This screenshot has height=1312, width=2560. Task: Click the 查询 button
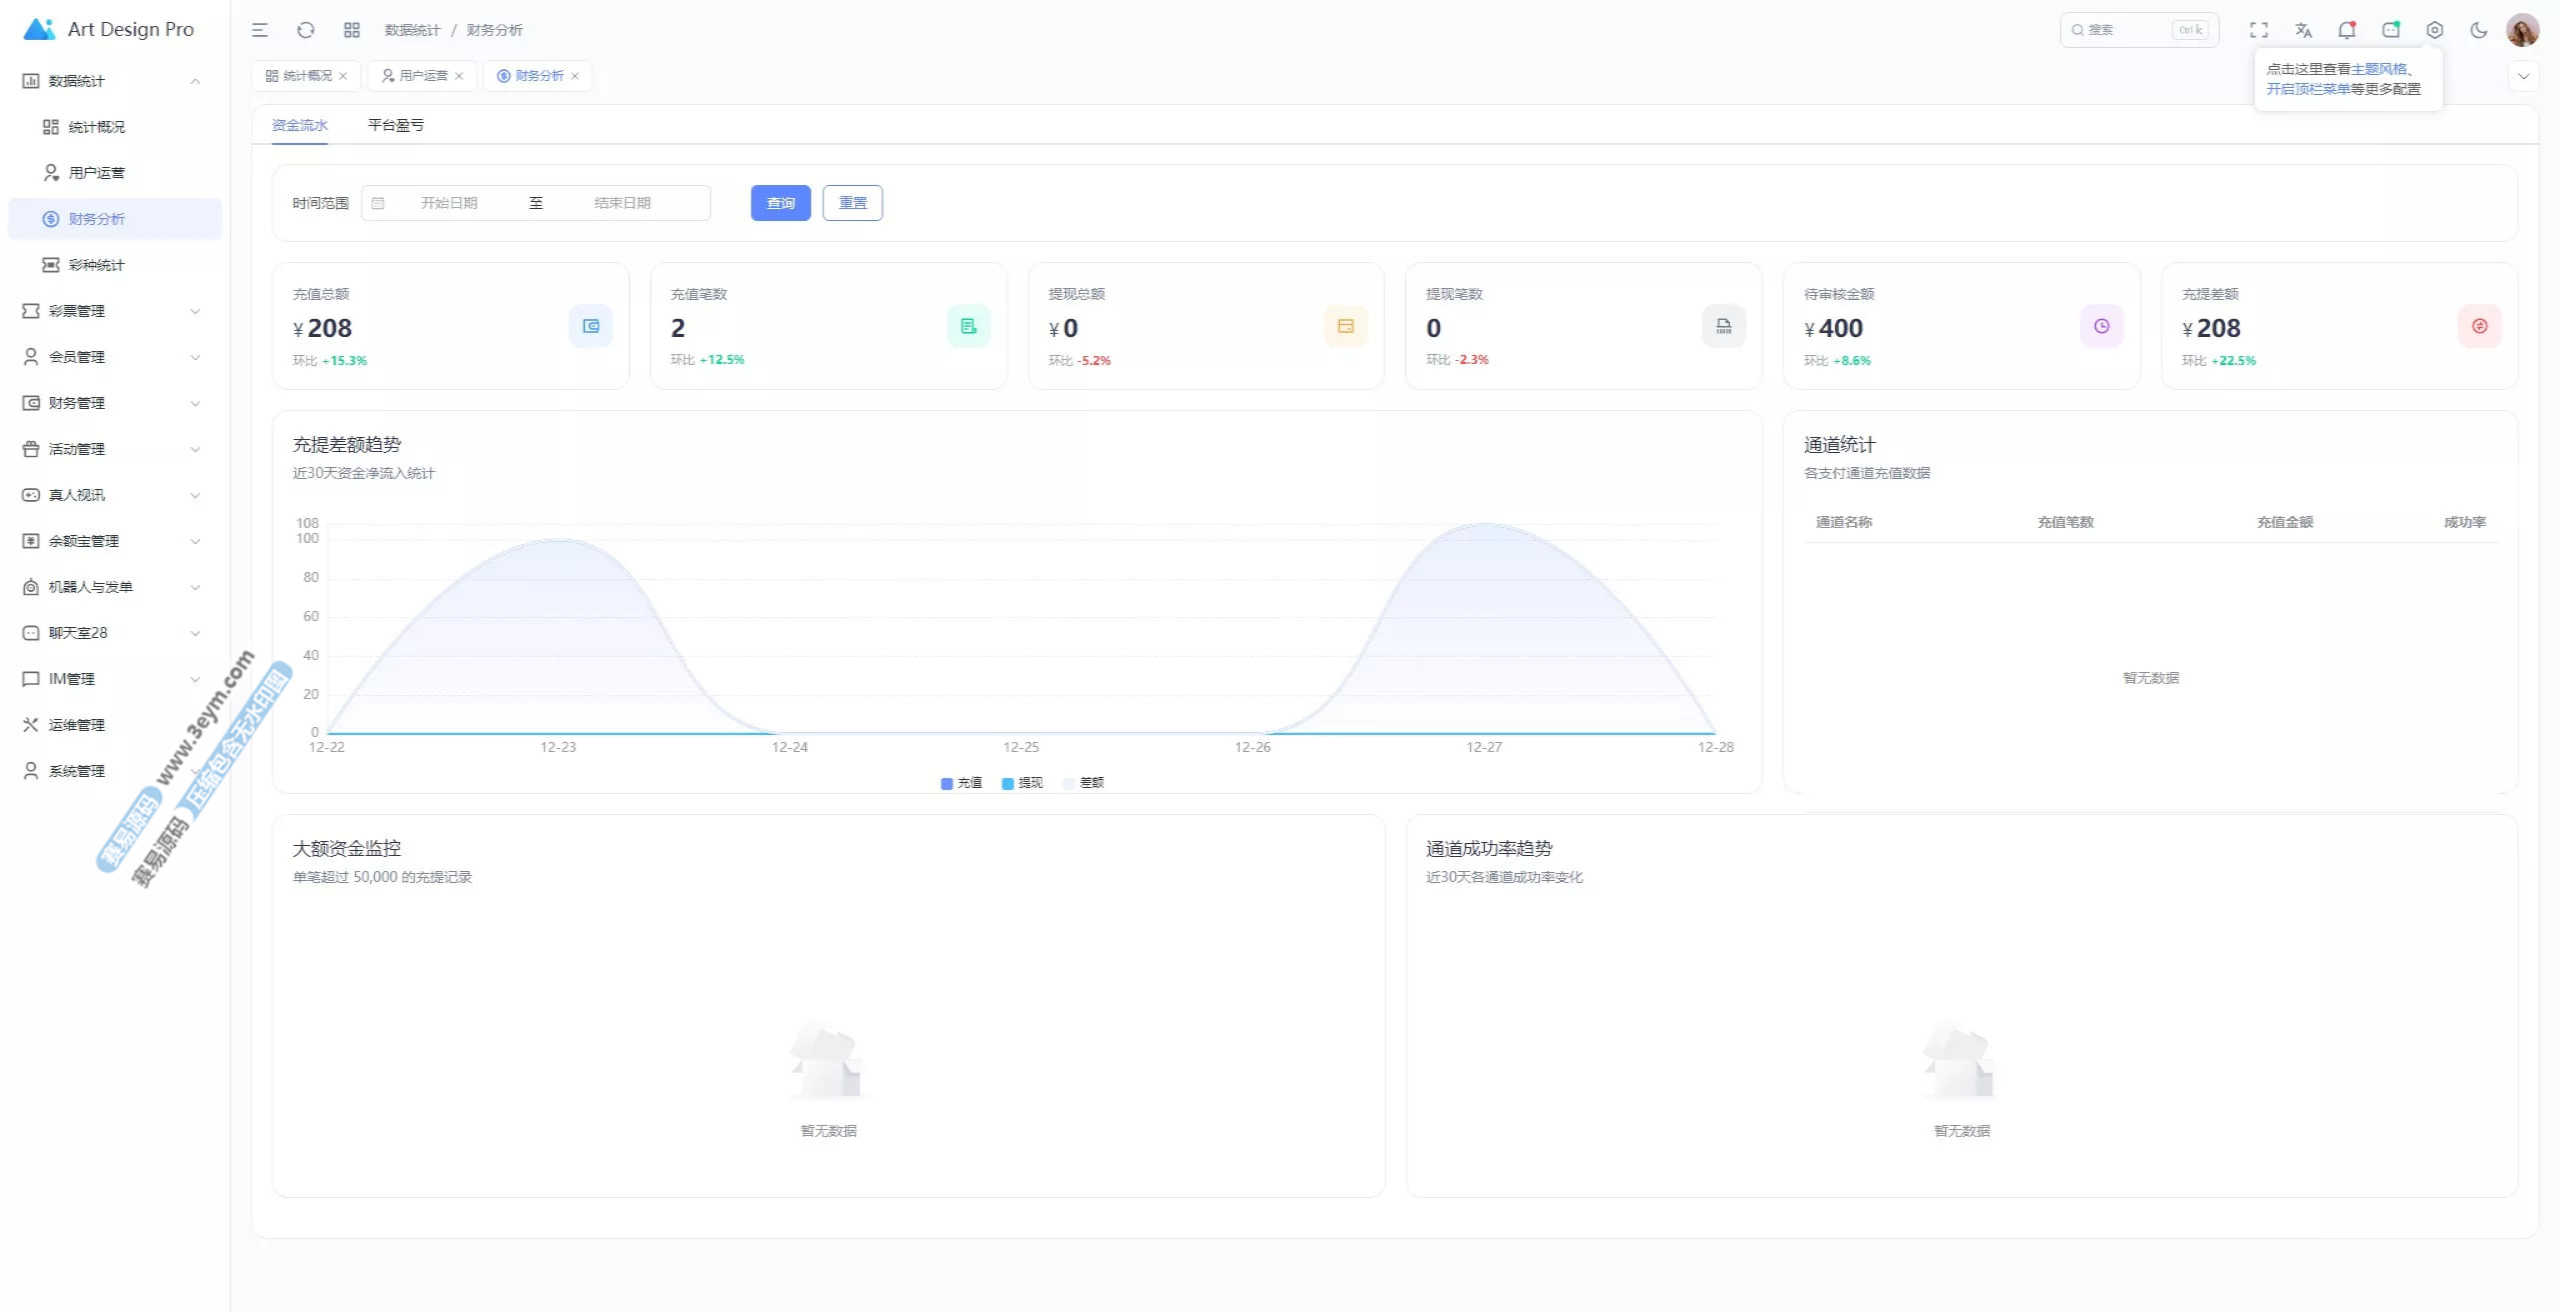pos(780,203)
